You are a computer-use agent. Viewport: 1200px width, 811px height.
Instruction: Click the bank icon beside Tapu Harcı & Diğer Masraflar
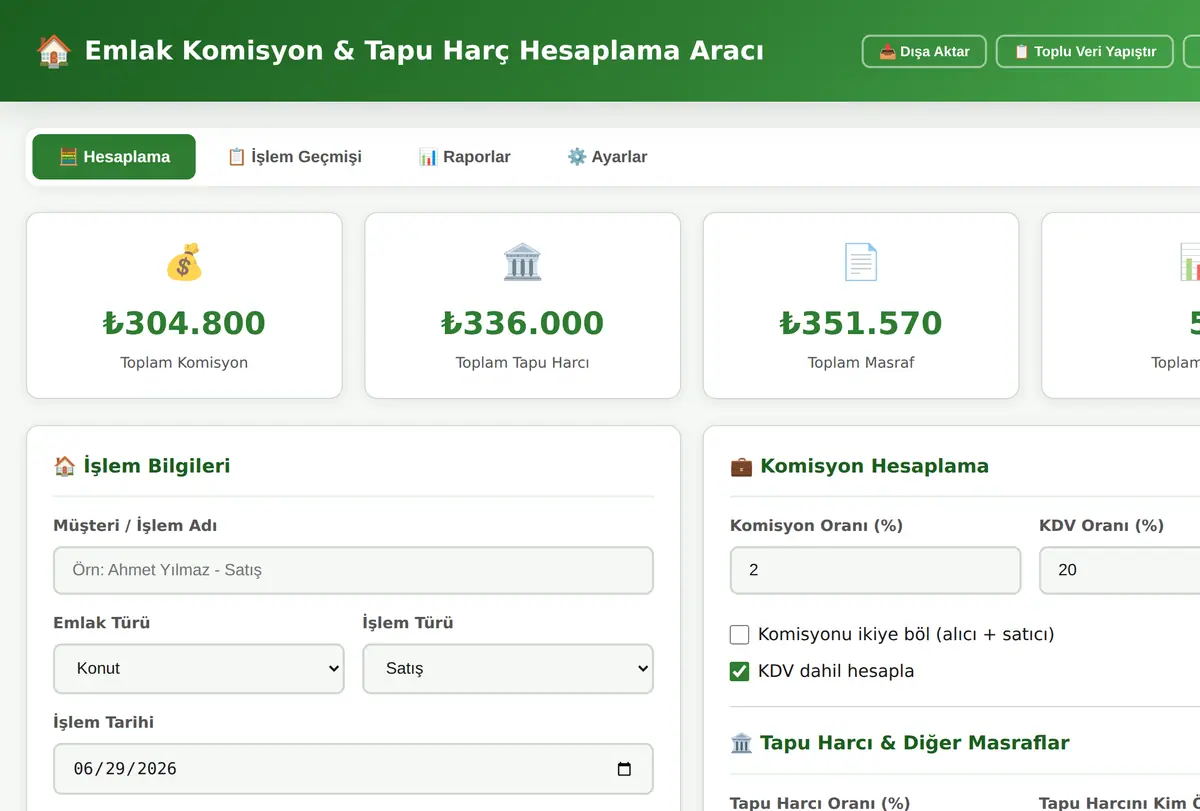tap(741, 743)
